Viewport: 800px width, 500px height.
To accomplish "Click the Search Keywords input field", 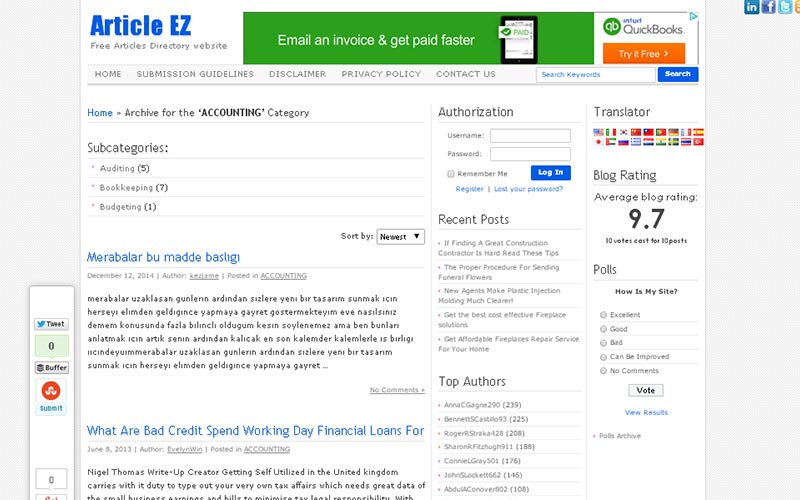I will tap(595, 74).
